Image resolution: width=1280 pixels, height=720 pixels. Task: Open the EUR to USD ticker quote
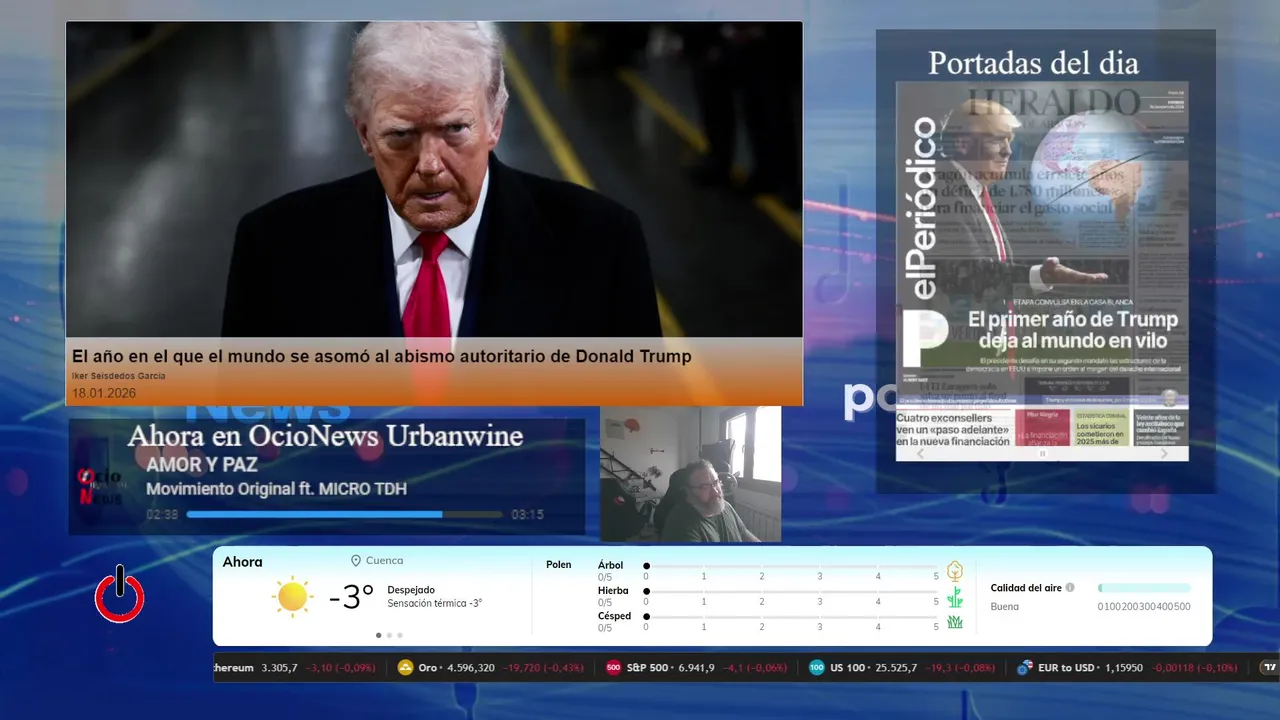(x=1127, y=668)
